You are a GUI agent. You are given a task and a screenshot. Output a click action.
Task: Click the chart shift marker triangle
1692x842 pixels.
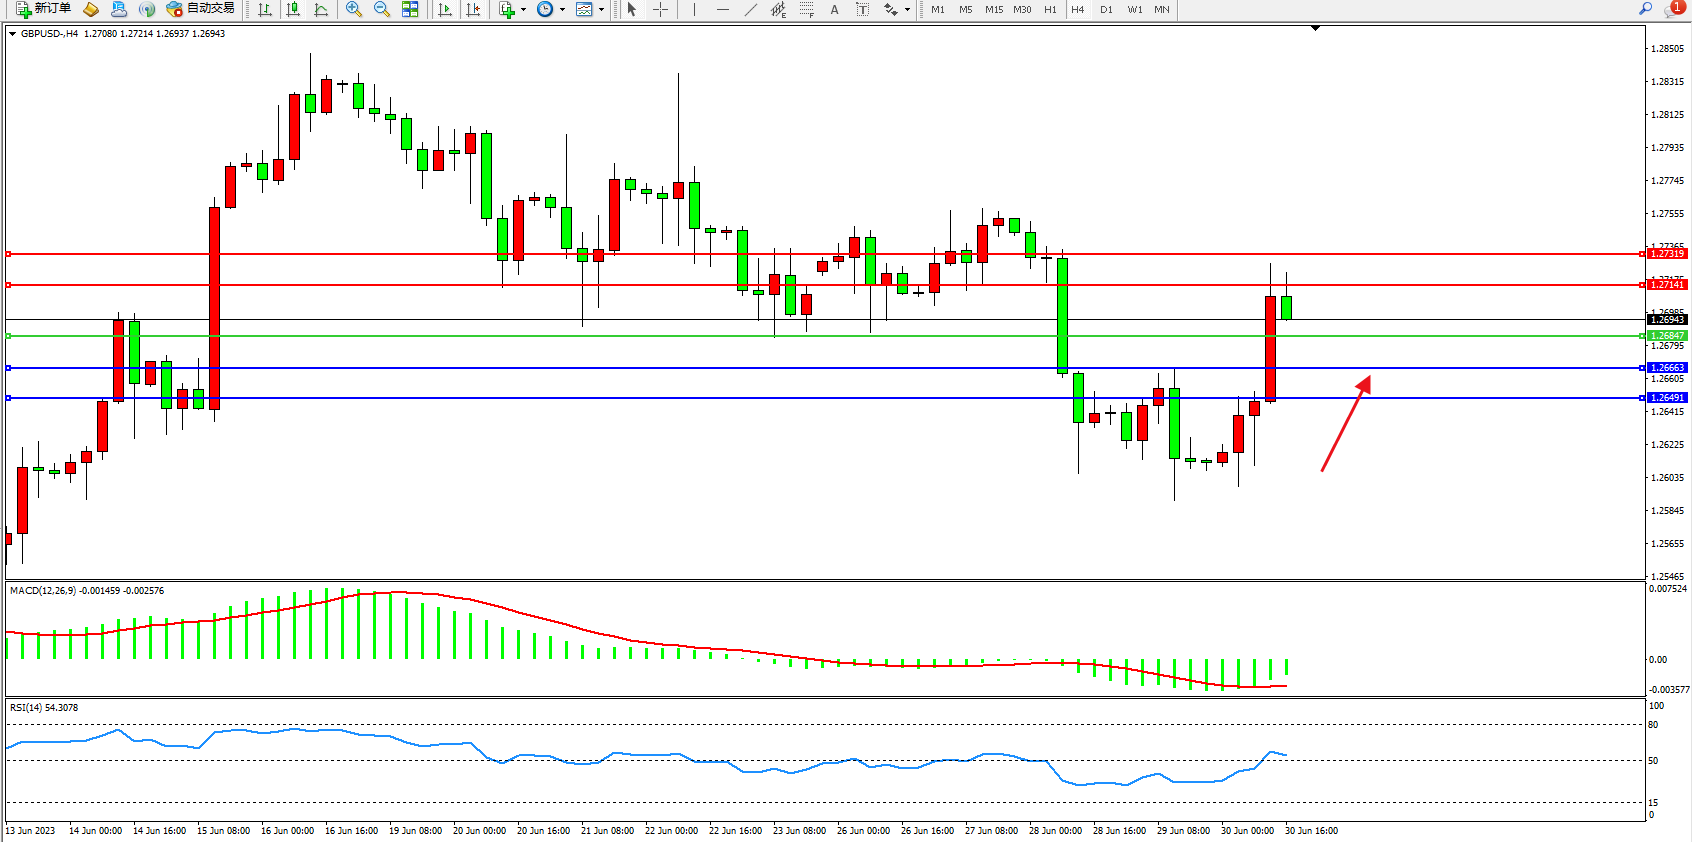[x=1315, y=28]
